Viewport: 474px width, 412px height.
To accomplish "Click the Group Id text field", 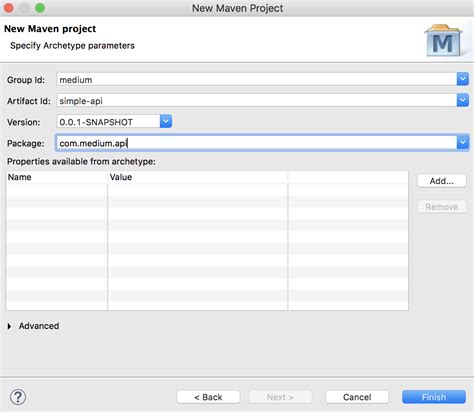I will [257, 80].
